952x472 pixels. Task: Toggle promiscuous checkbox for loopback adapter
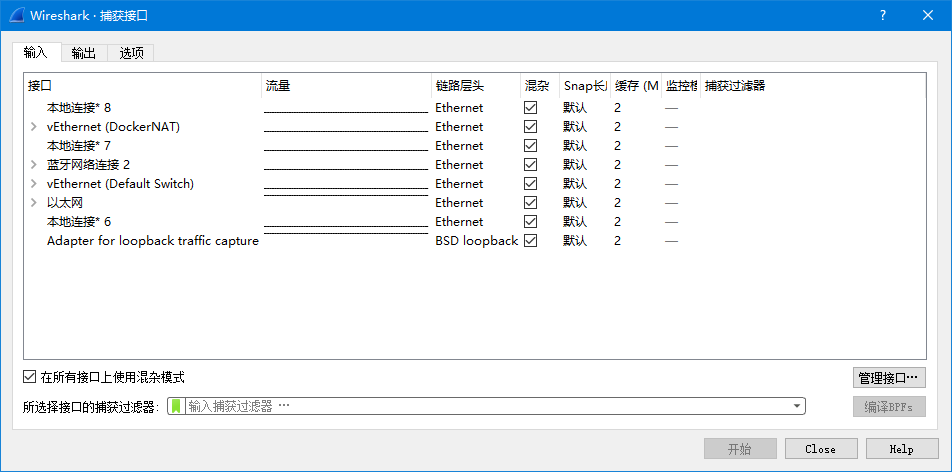531,241
